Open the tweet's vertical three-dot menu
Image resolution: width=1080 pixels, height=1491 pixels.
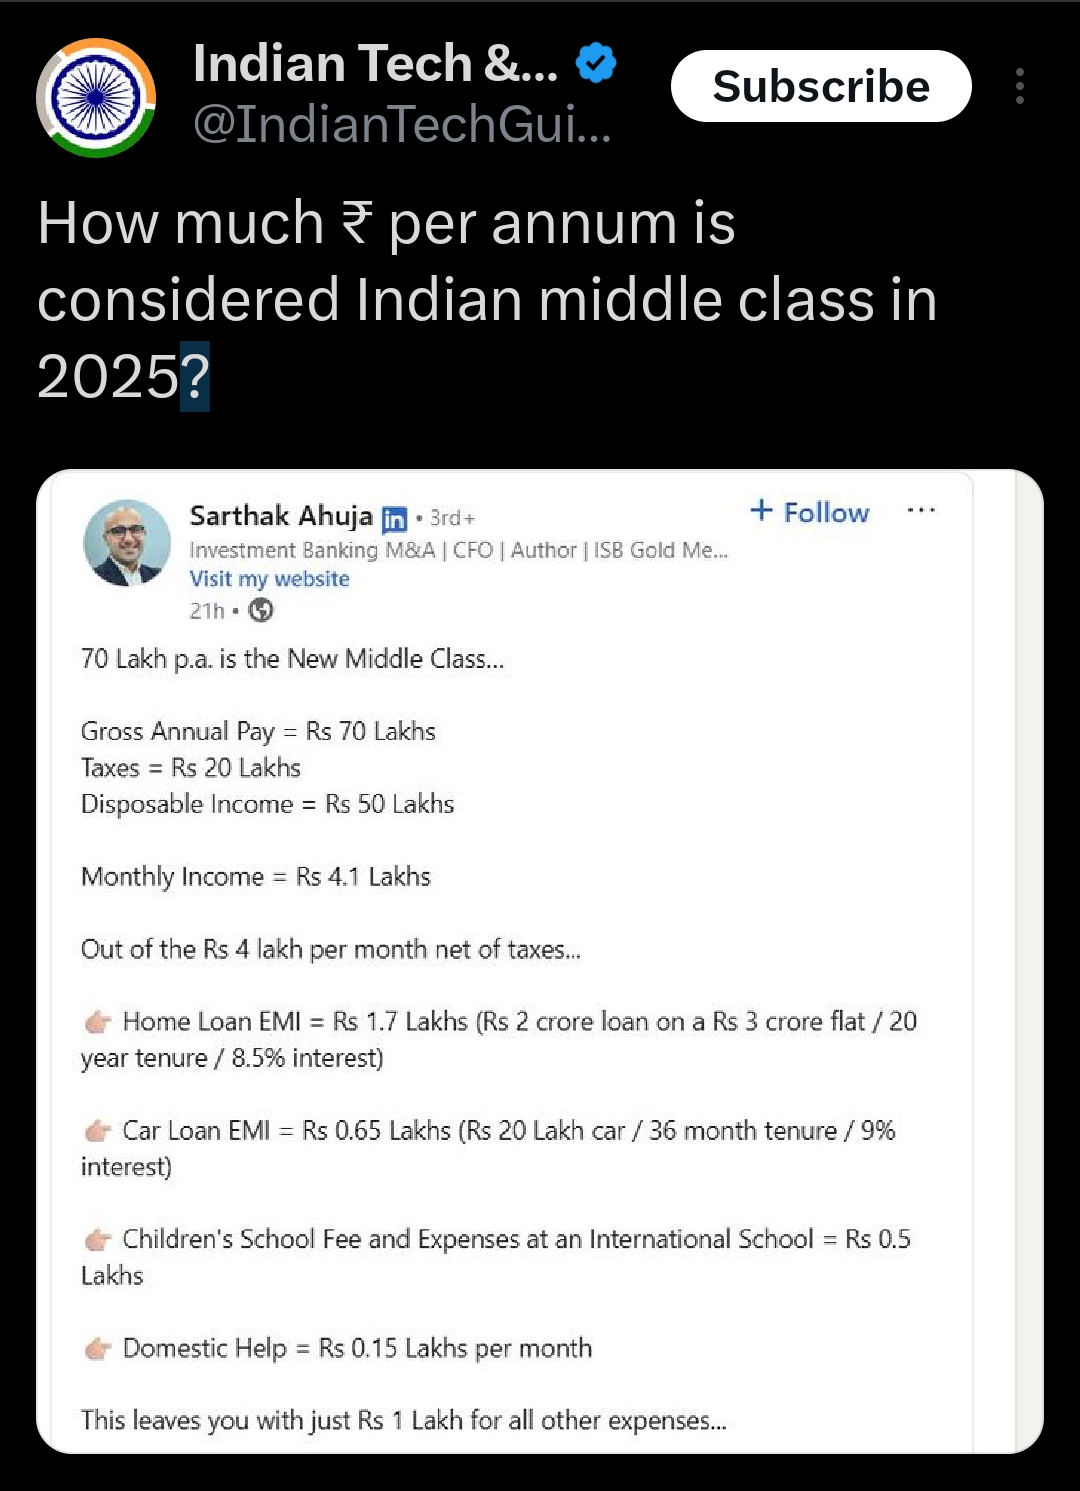point(1019,87)
